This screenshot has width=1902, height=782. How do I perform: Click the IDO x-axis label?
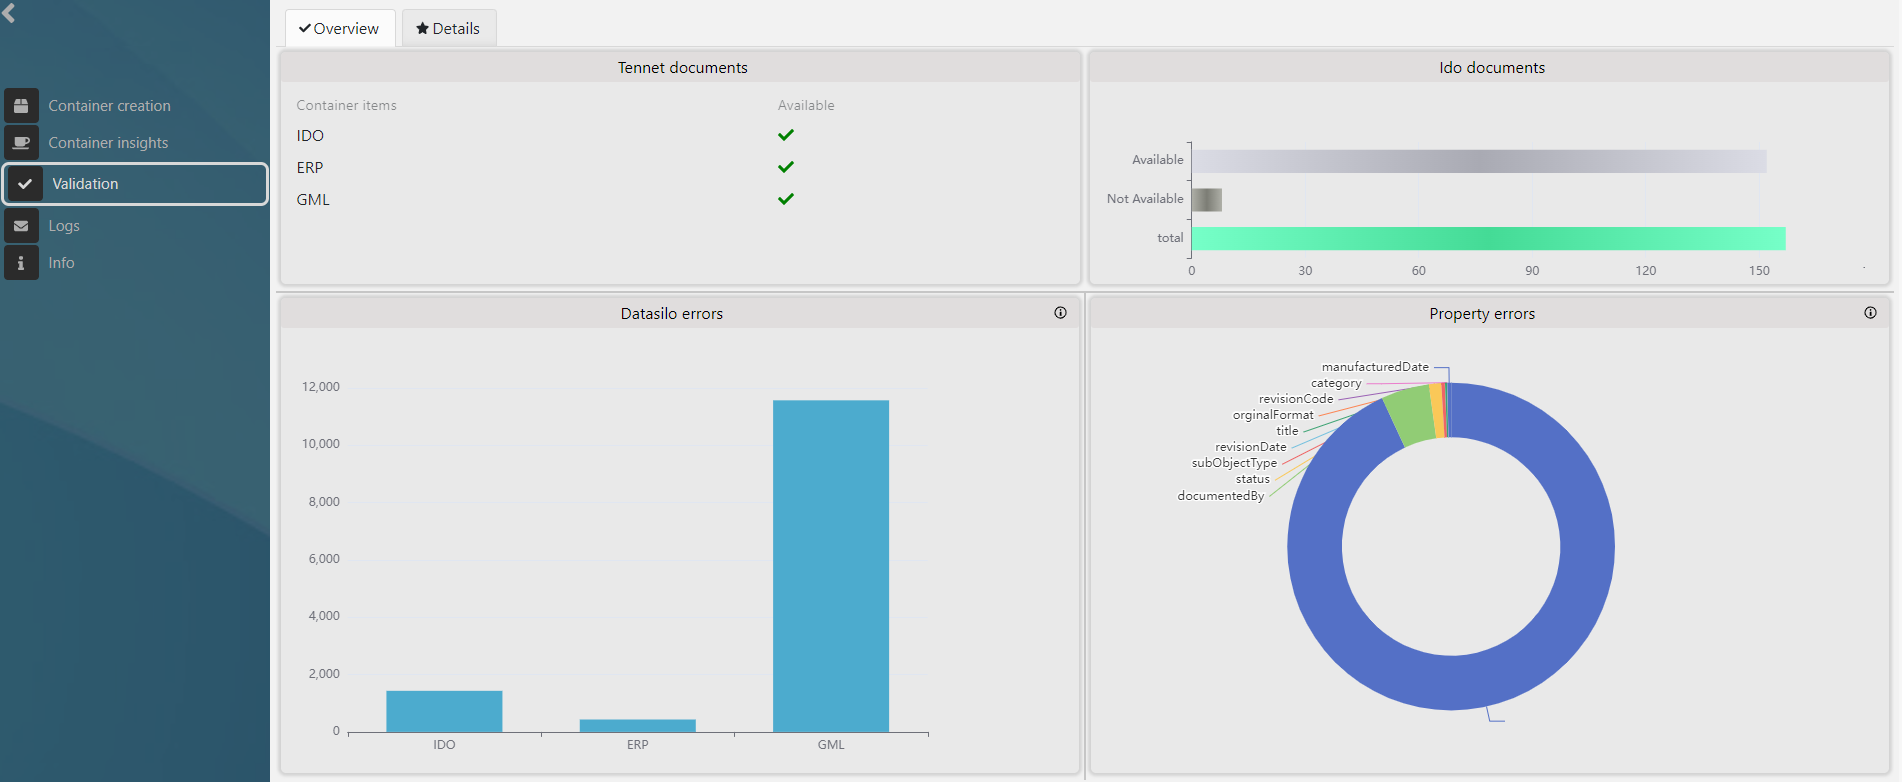point(444,745)
